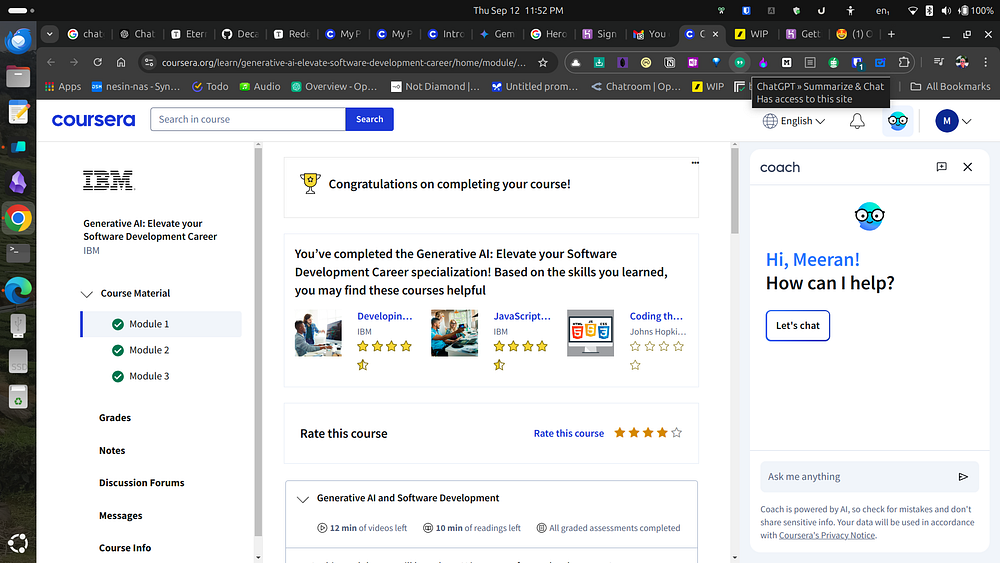Collapse Generative AI and Software Development section

(303, 499)
